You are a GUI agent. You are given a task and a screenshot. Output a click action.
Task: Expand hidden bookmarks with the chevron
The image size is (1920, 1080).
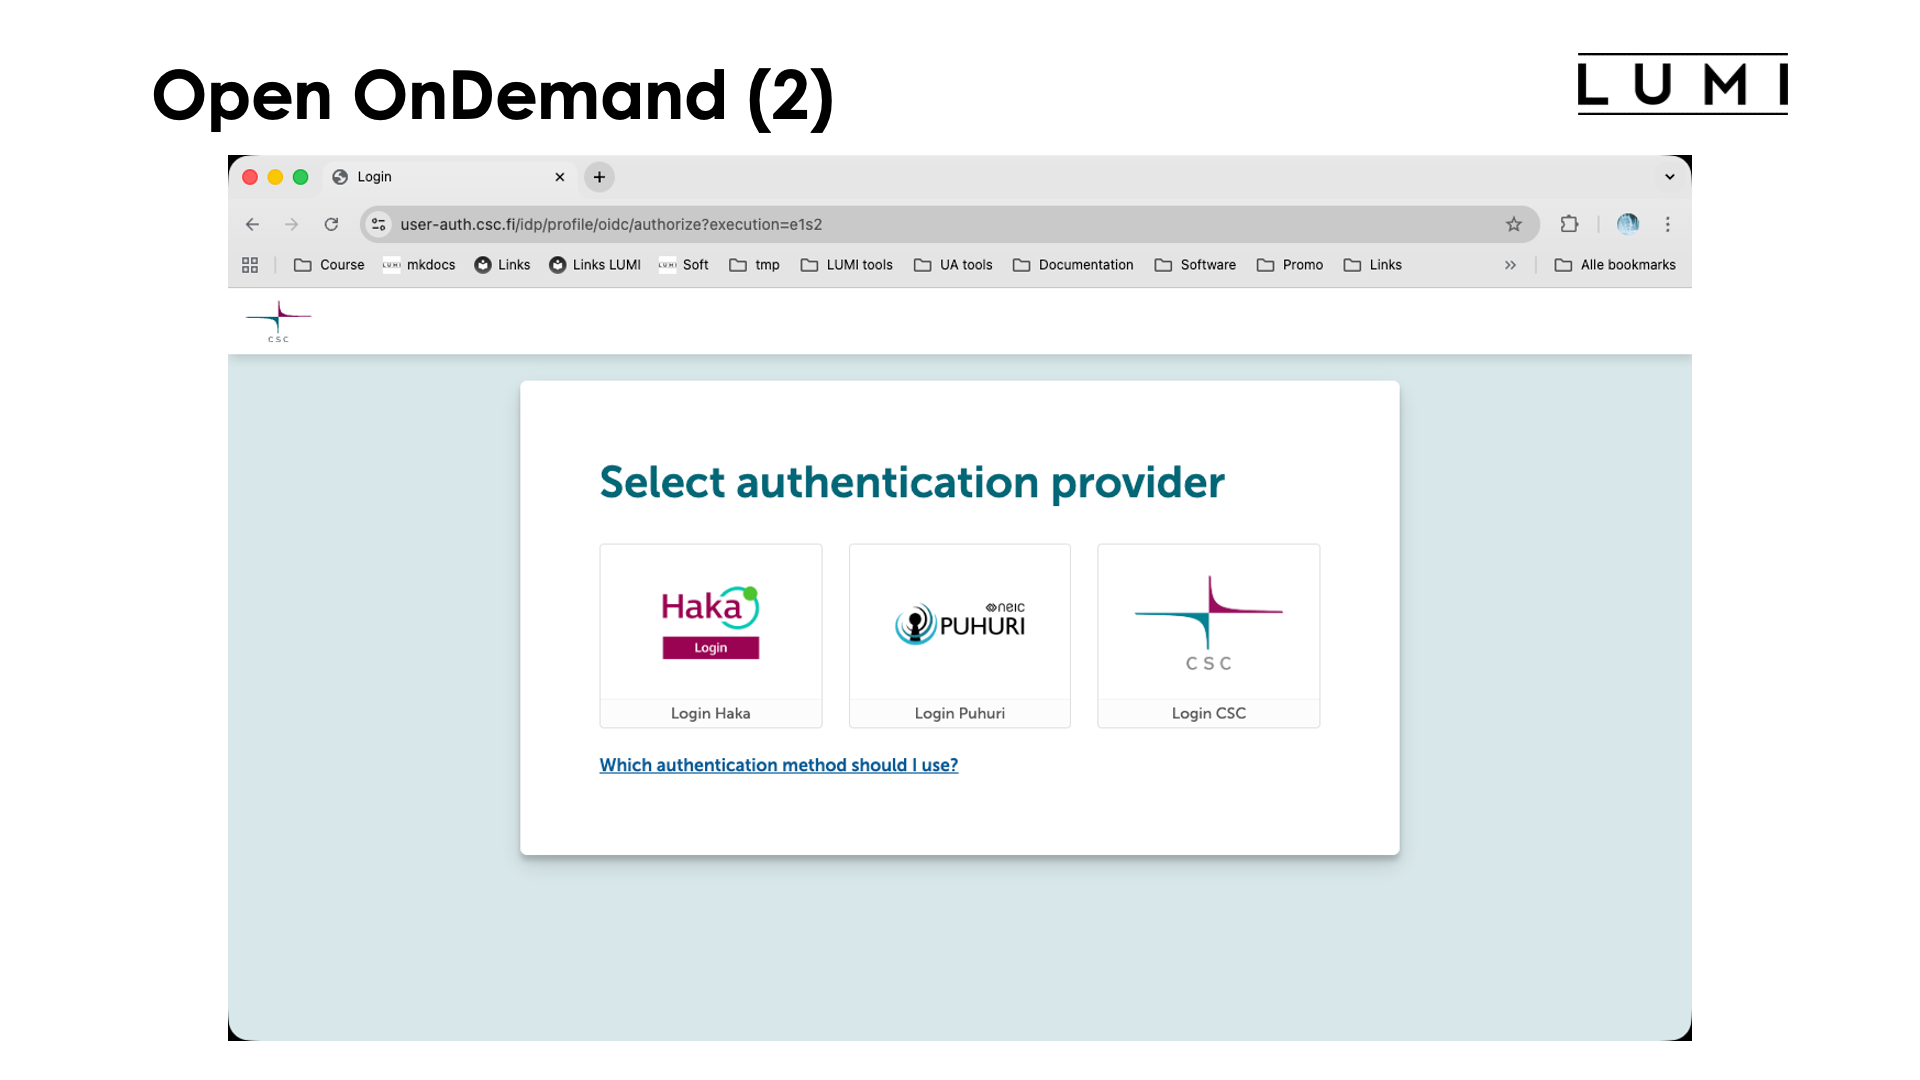pos(1510,265)
